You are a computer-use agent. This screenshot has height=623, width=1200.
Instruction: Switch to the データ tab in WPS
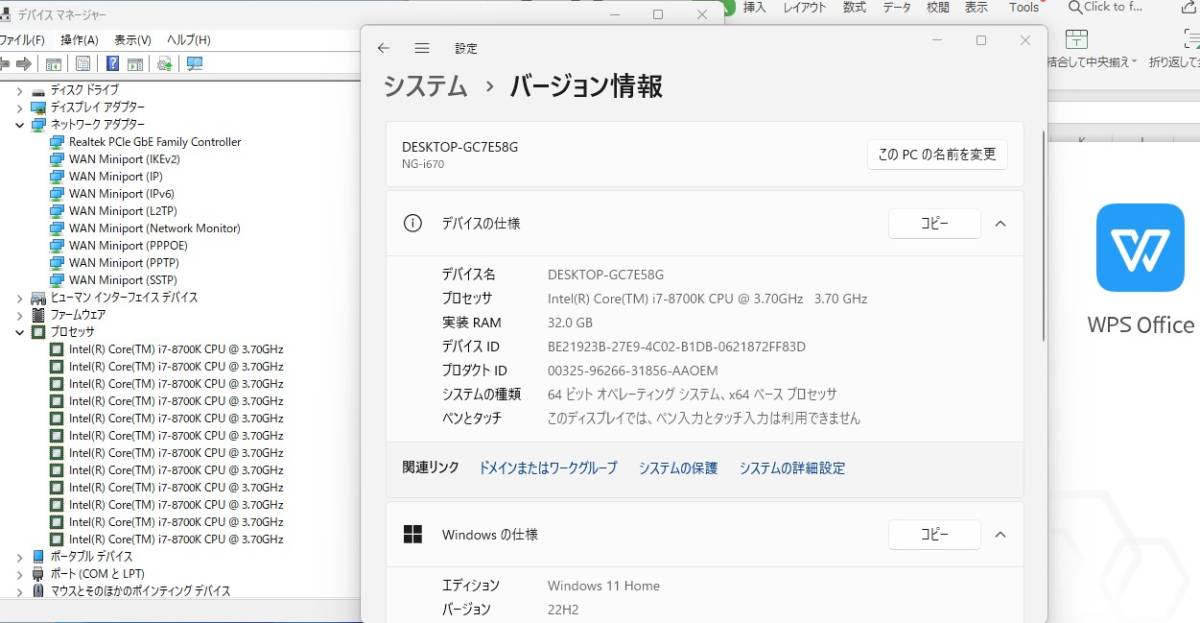click(897, 7)
